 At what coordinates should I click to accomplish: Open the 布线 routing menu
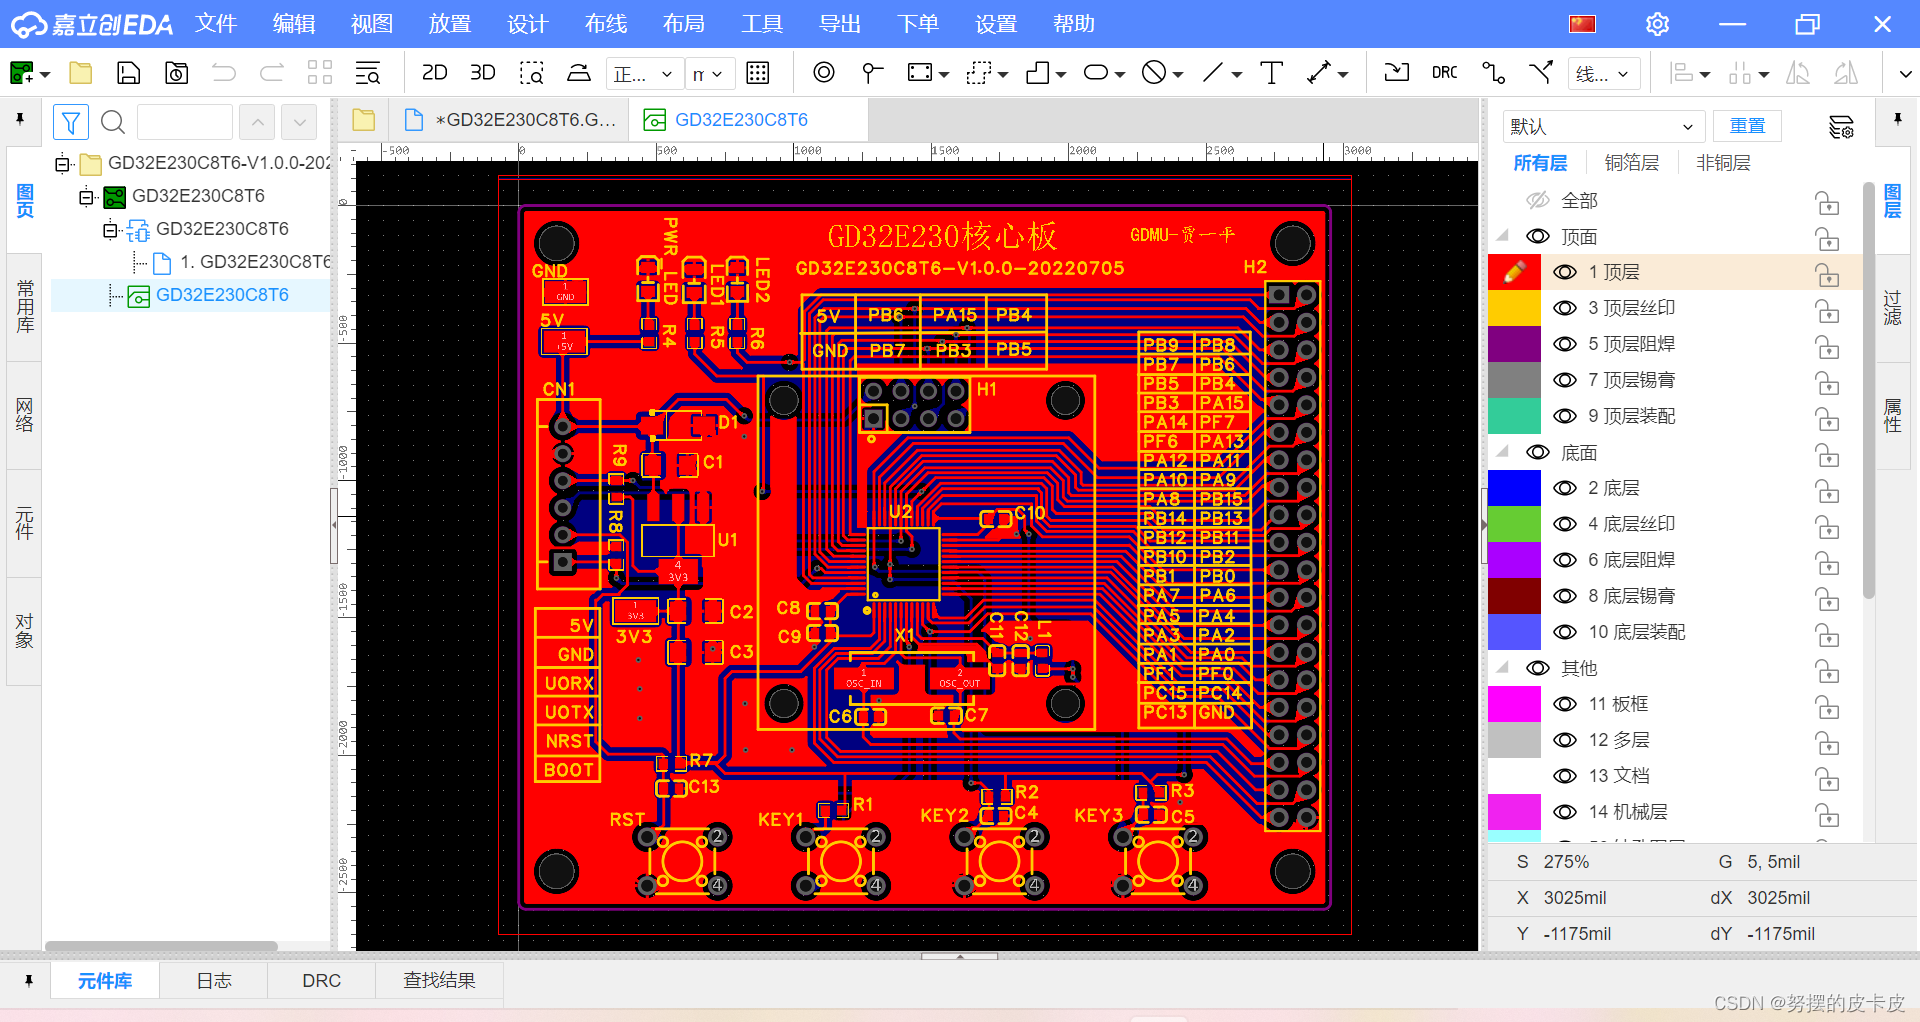tap(605, 23)
